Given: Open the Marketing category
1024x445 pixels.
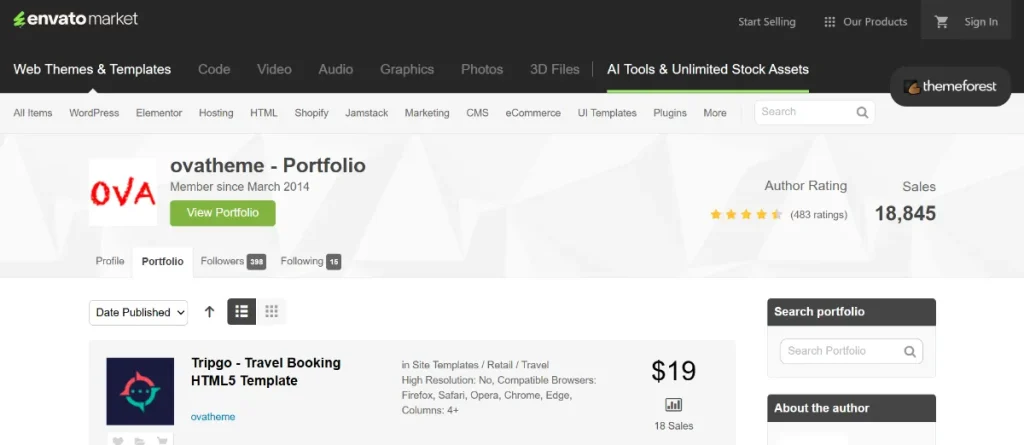Looking at the screenshot, I should 427,112.
